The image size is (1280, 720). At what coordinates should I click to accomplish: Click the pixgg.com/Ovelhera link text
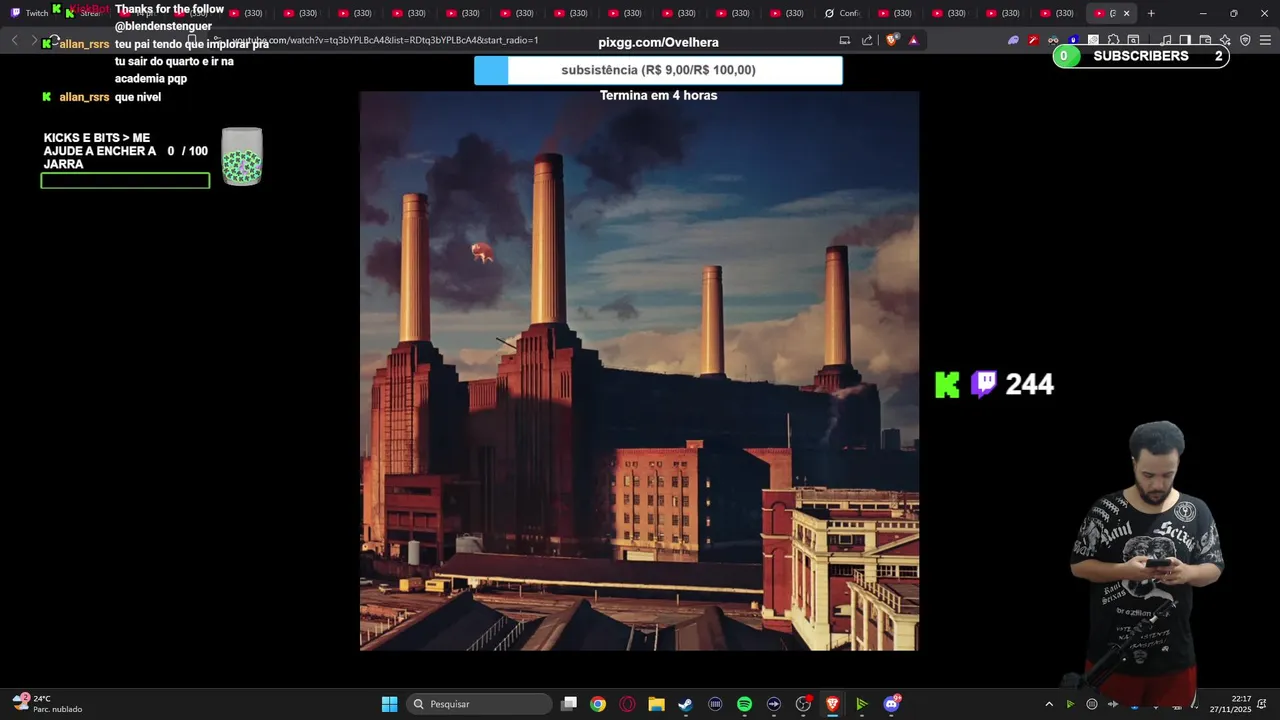(658, 42)
